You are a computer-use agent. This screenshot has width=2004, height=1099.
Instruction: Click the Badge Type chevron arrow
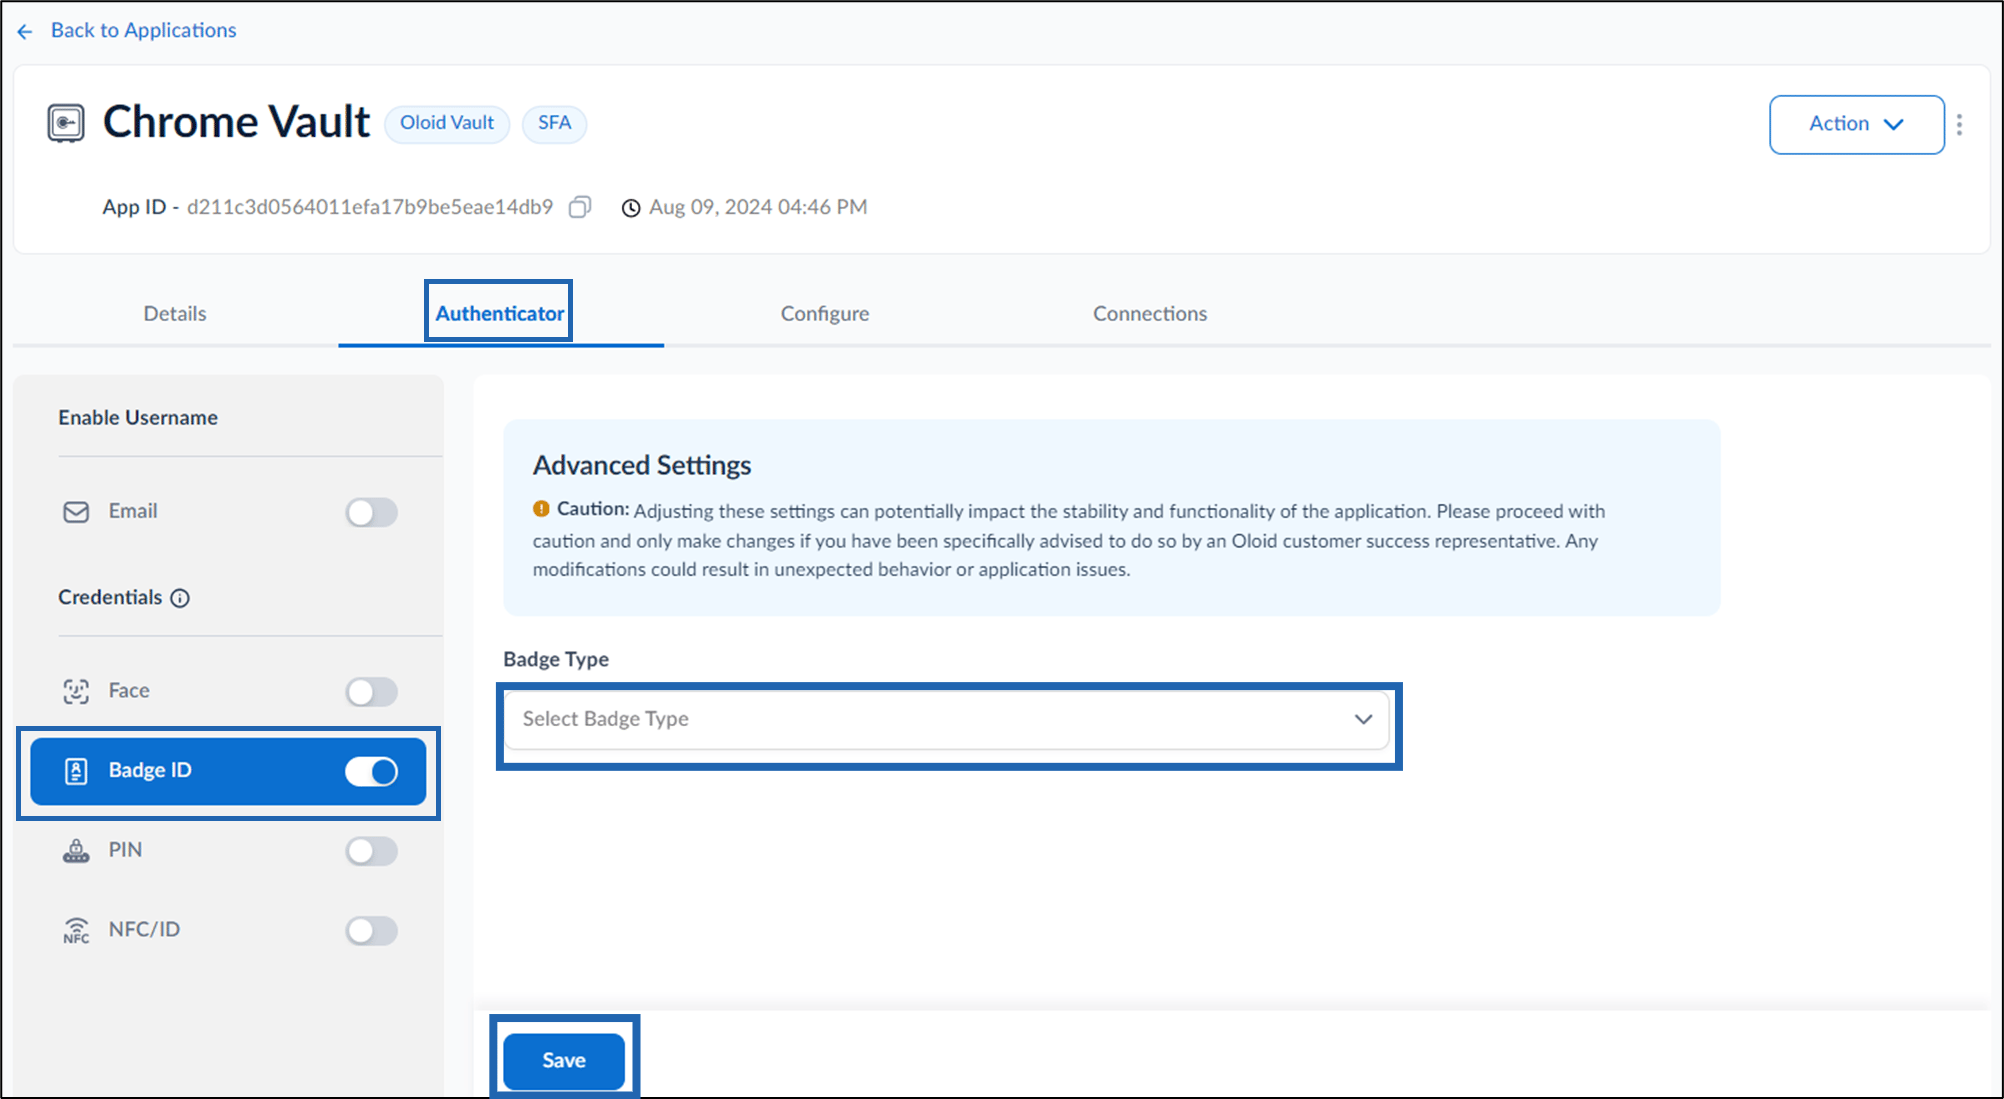coord(1363,719)
